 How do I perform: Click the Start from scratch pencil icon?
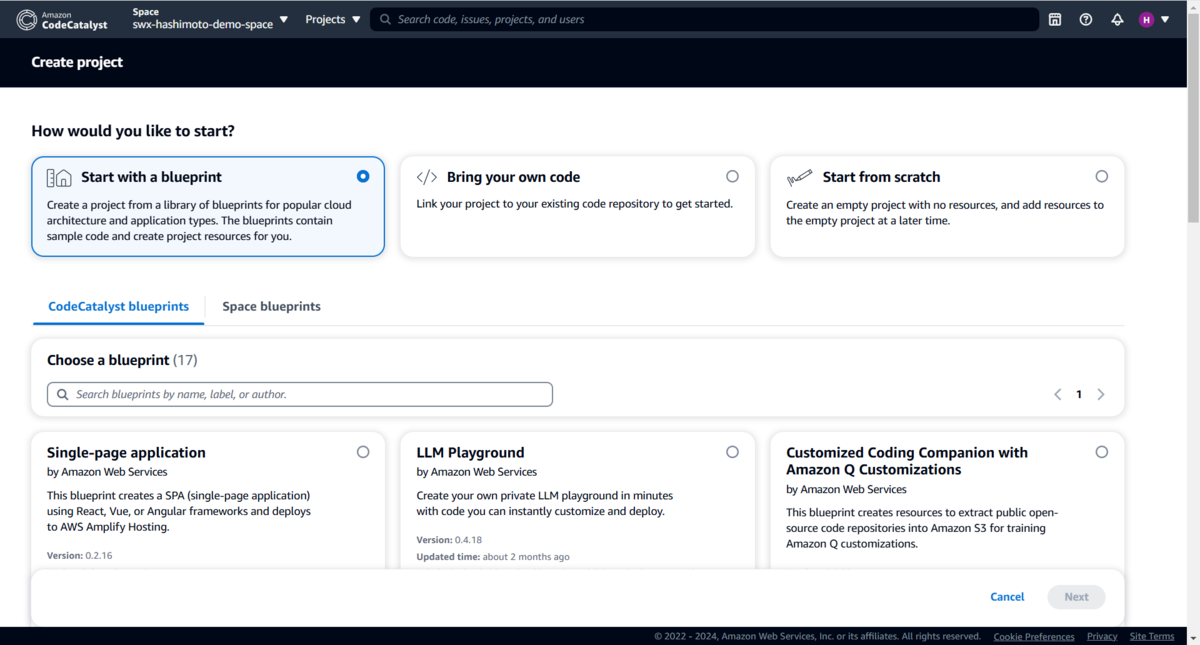(799, 177)
